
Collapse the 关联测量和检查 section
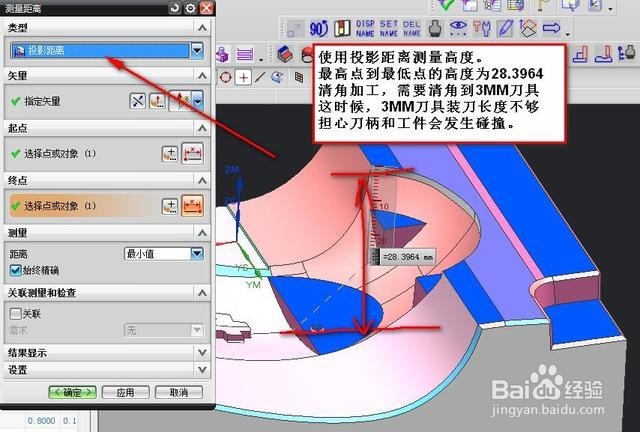point(202,293)
